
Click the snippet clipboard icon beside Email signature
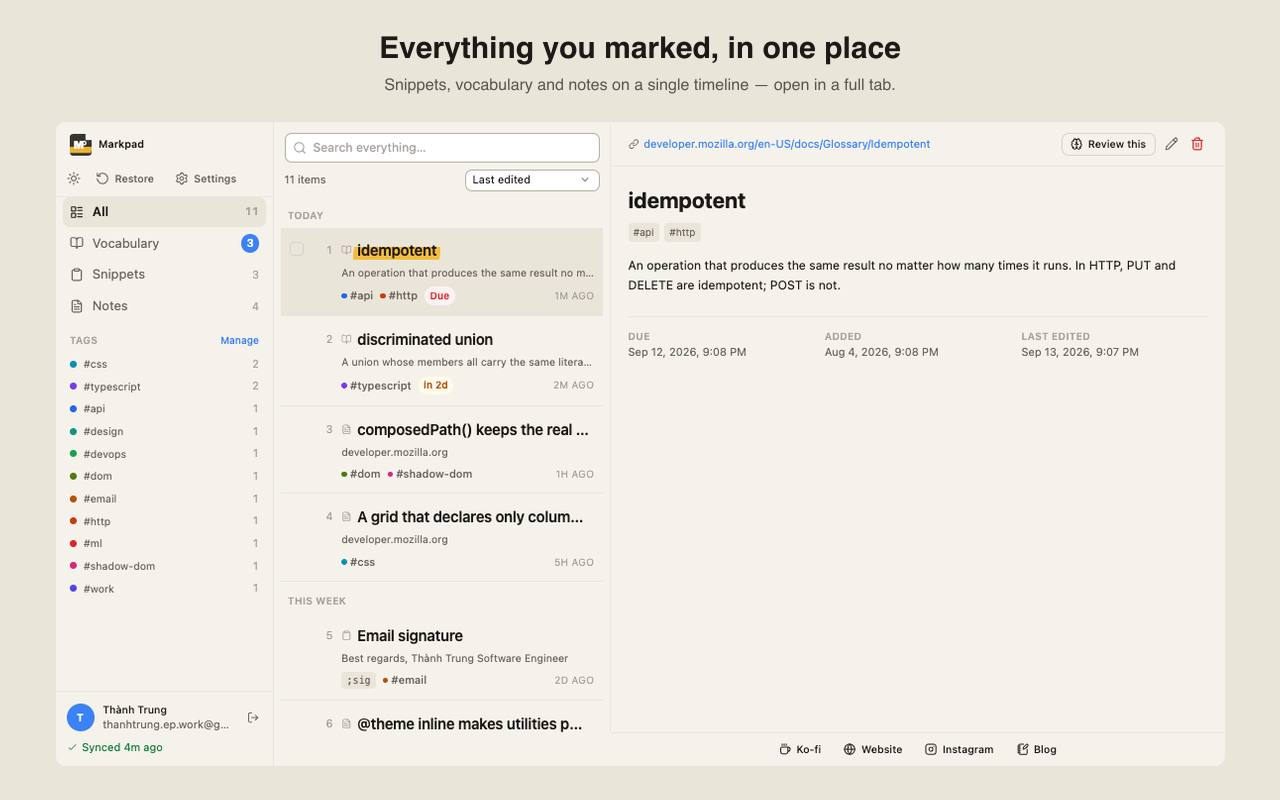346,636
